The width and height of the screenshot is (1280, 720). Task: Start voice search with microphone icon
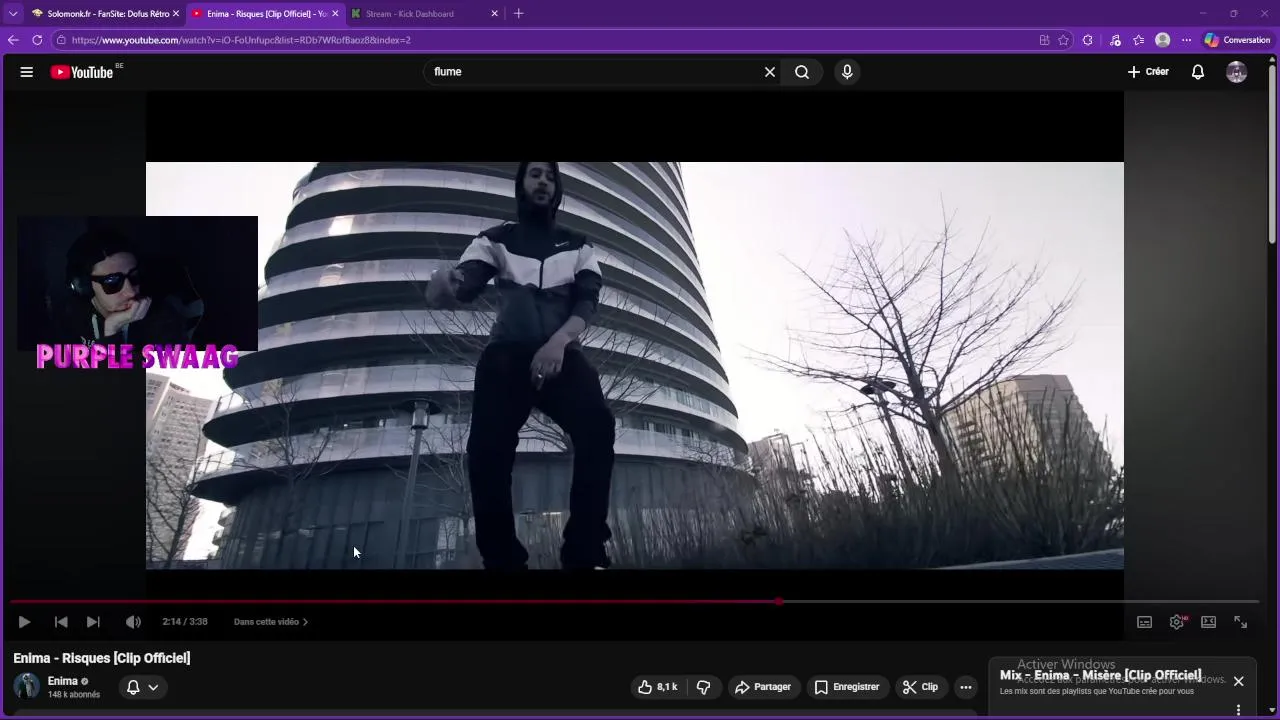[847, 72]
